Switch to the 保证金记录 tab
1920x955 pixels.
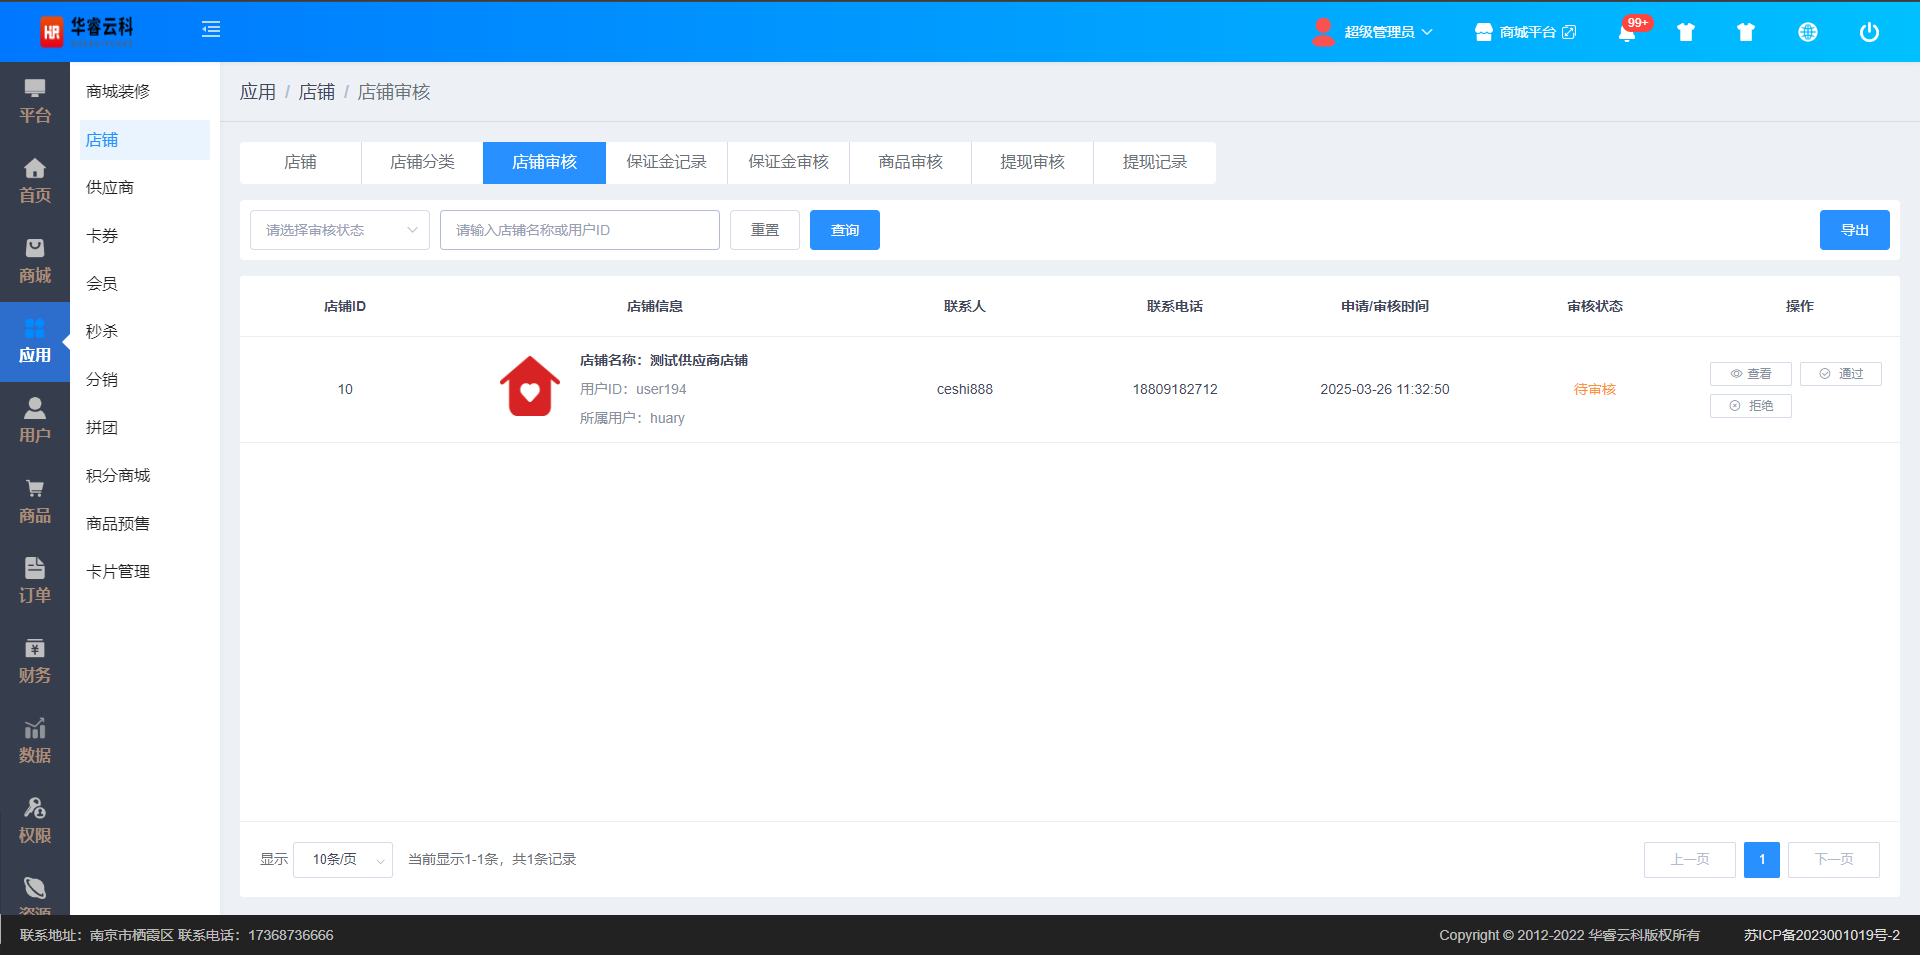[666, 162]
